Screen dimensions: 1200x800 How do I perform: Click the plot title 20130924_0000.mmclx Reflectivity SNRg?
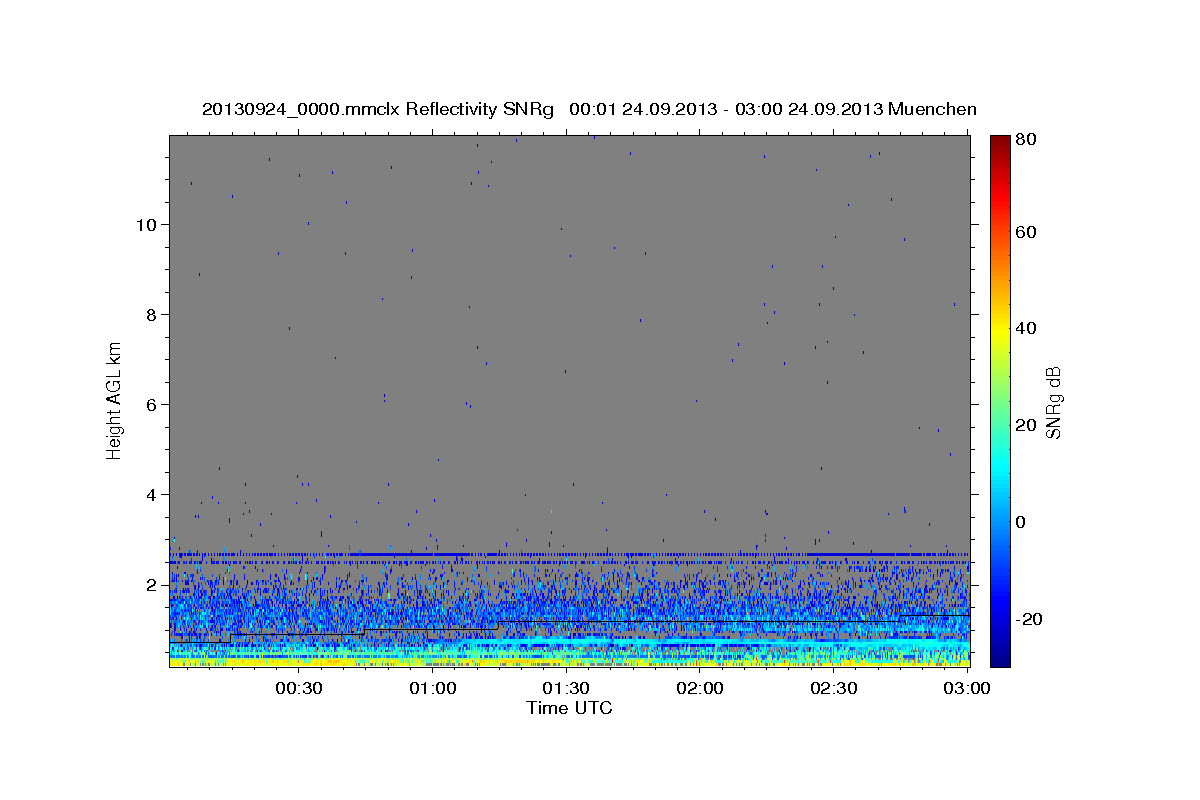589,109
